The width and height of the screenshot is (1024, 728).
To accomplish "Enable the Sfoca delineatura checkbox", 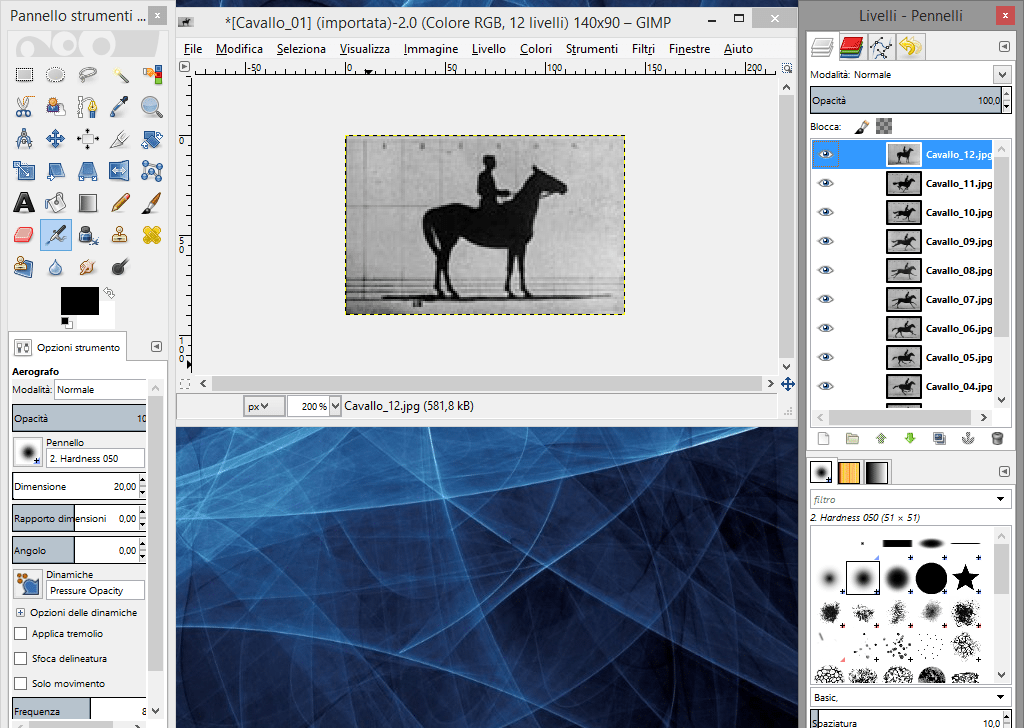I will click(x=21, y=658).
